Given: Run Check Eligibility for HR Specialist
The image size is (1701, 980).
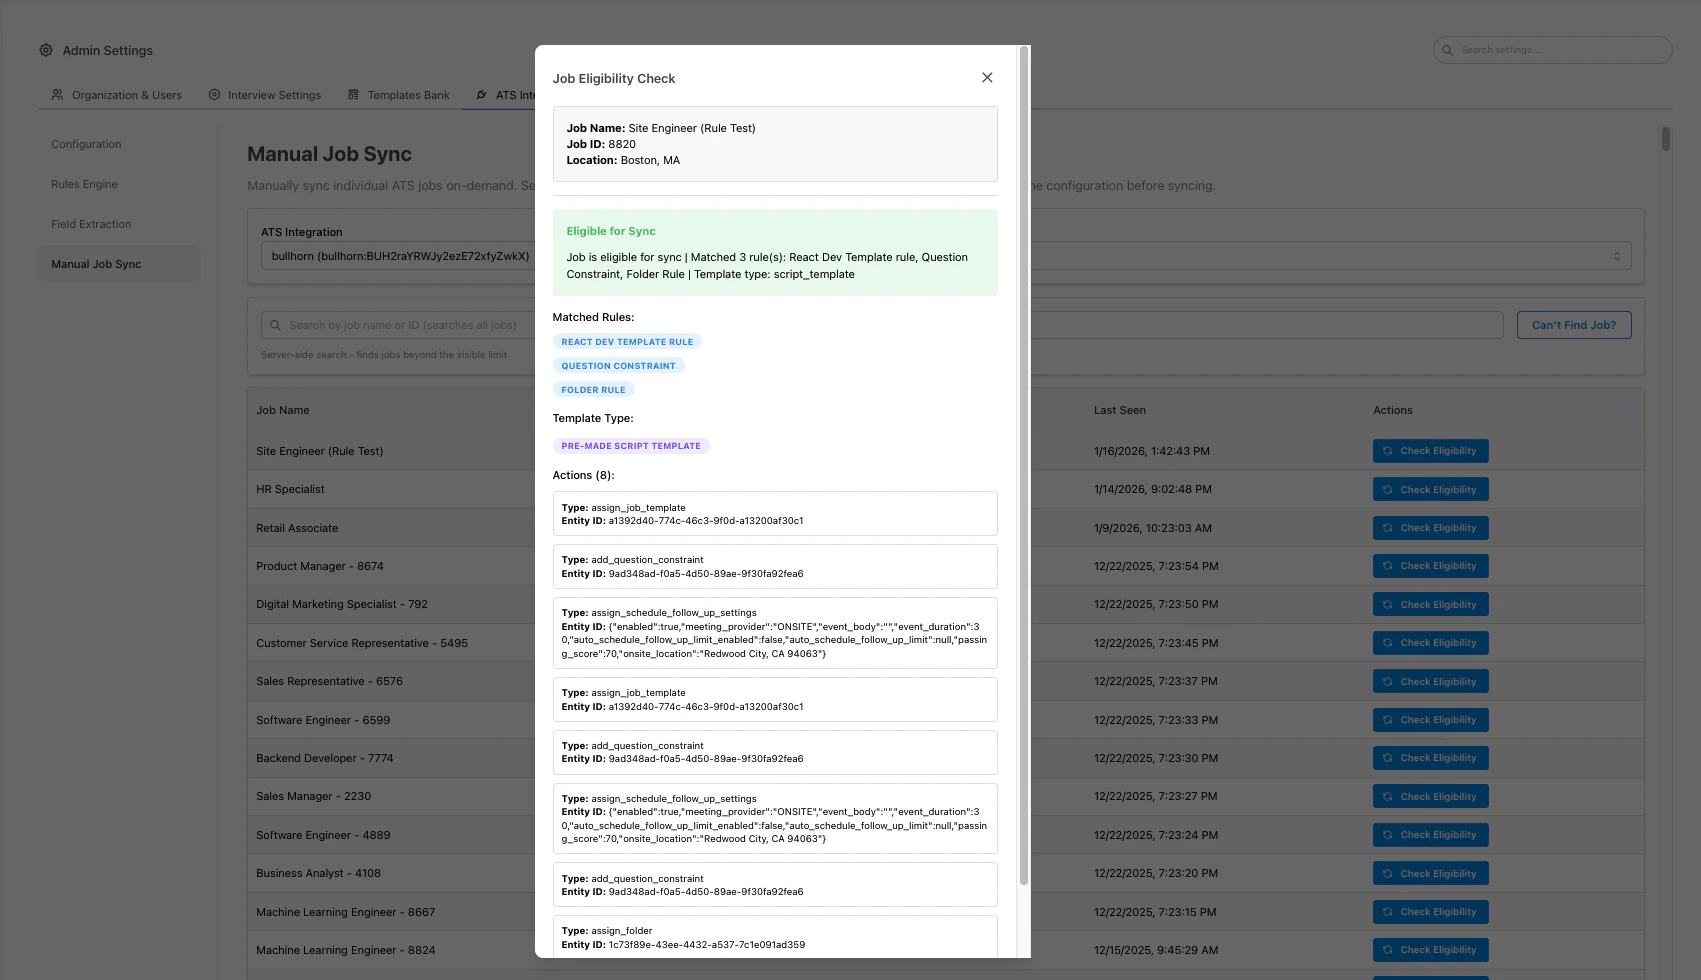Looking at the screenshot, I should (1431, 489).
